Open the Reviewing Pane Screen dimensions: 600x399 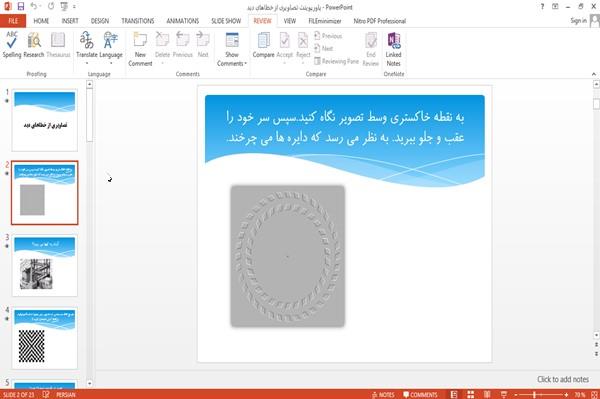[x=336, y=61]
